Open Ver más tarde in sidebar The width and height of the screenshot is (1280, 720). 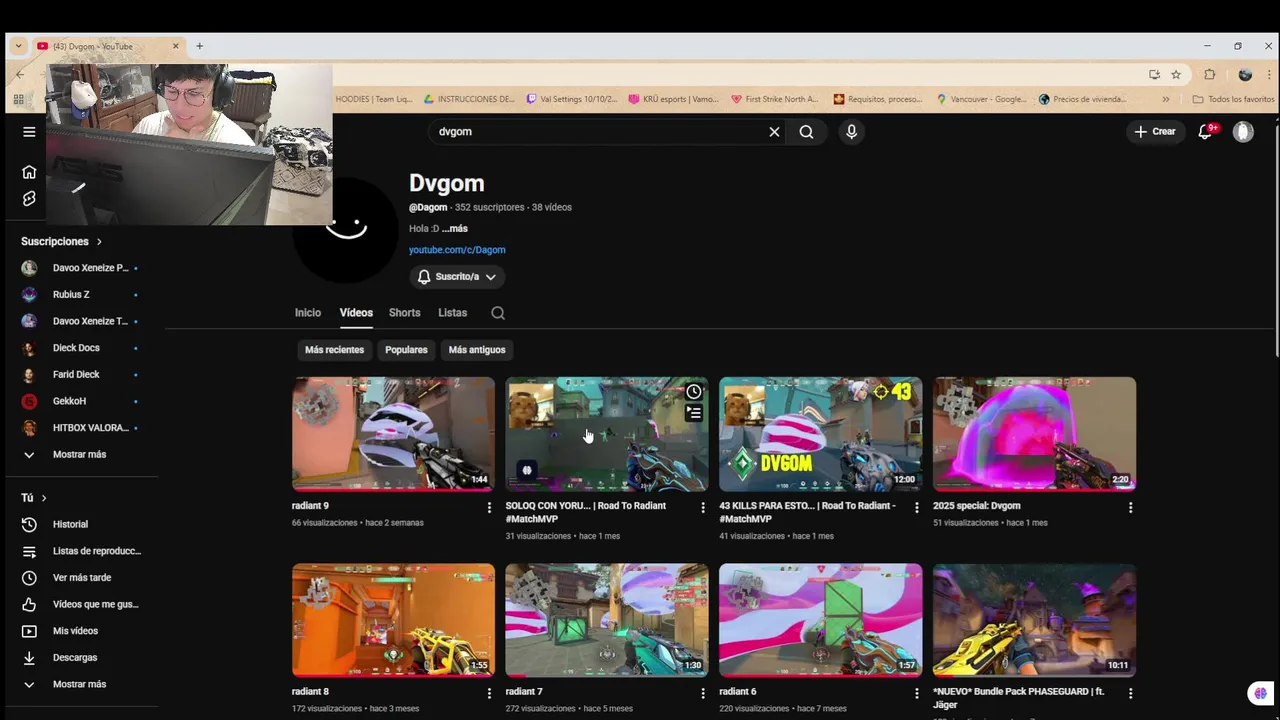pyautogui.click(x=82, y=578)
